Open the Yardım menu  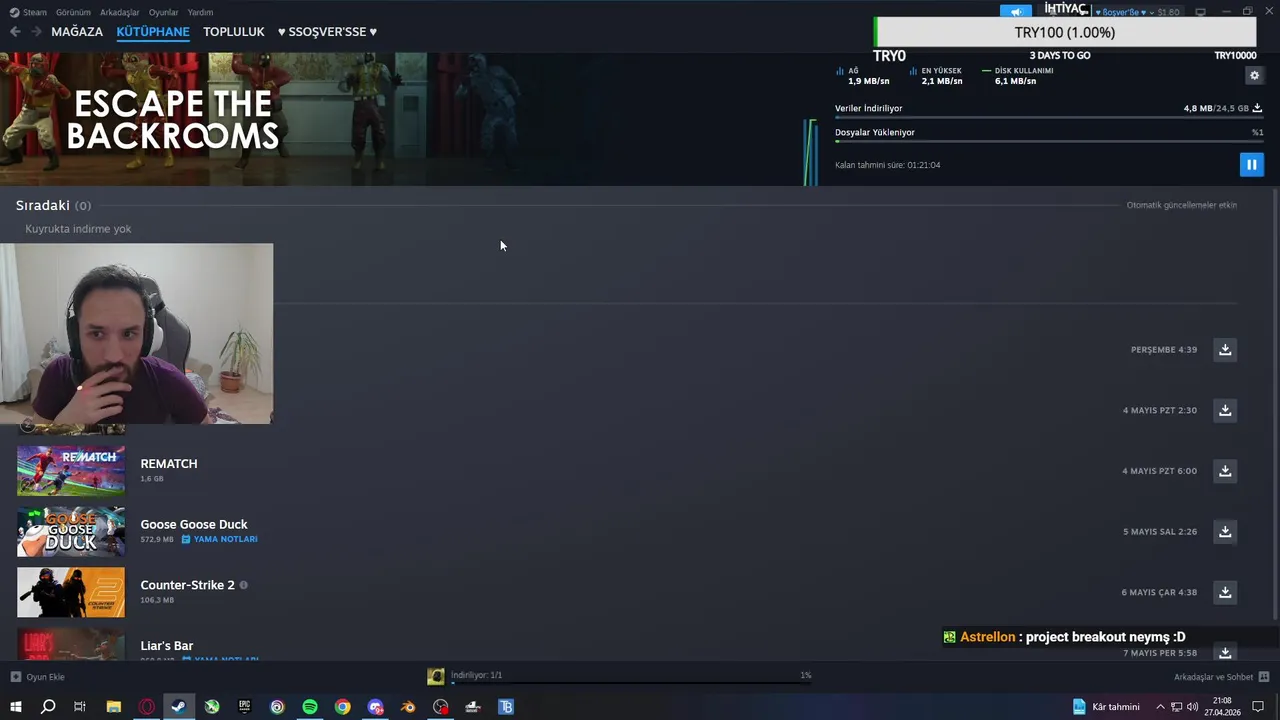pyautogui.click(x=200, y=12)
